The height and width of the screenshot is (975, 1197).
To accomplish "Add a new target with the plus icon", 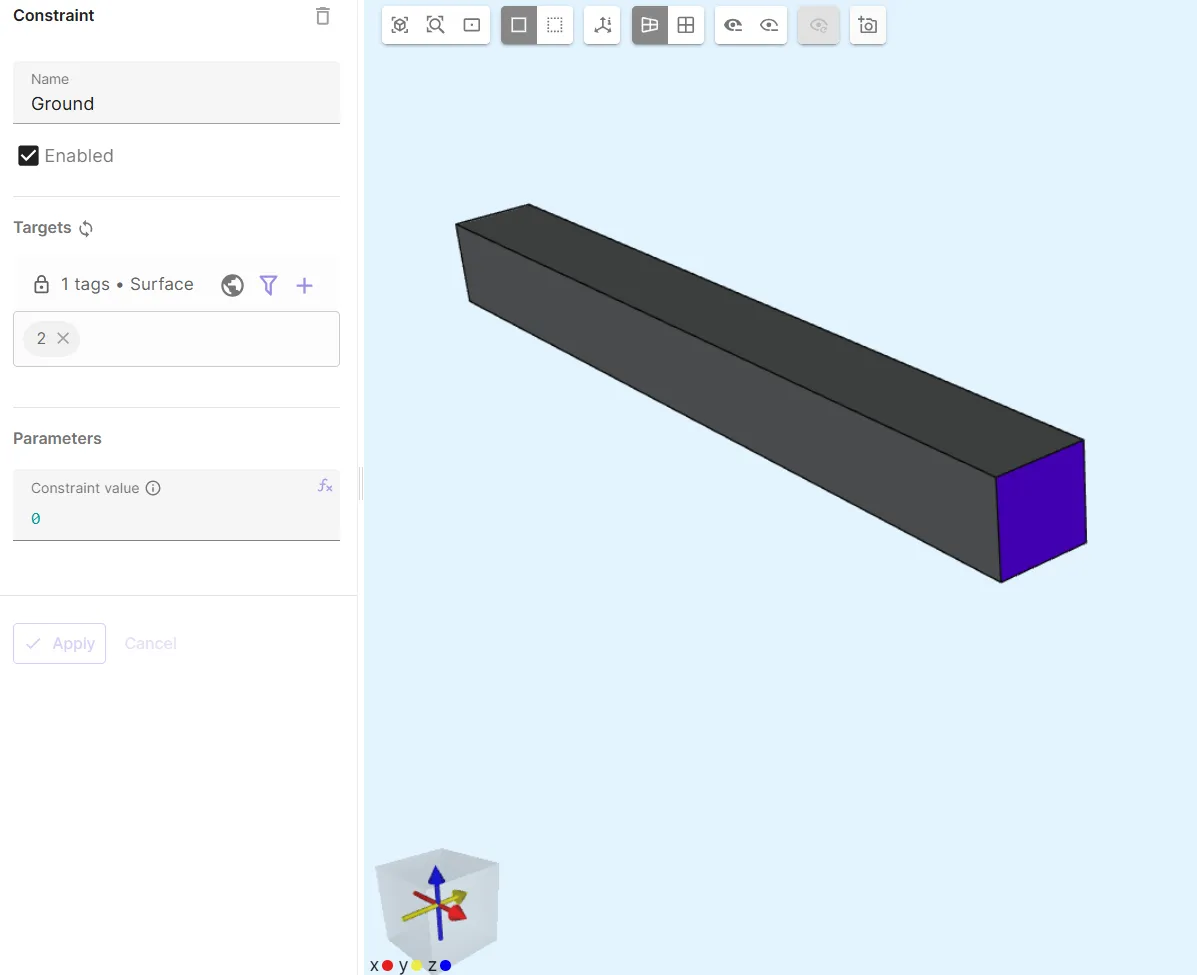I will (305, 286).
